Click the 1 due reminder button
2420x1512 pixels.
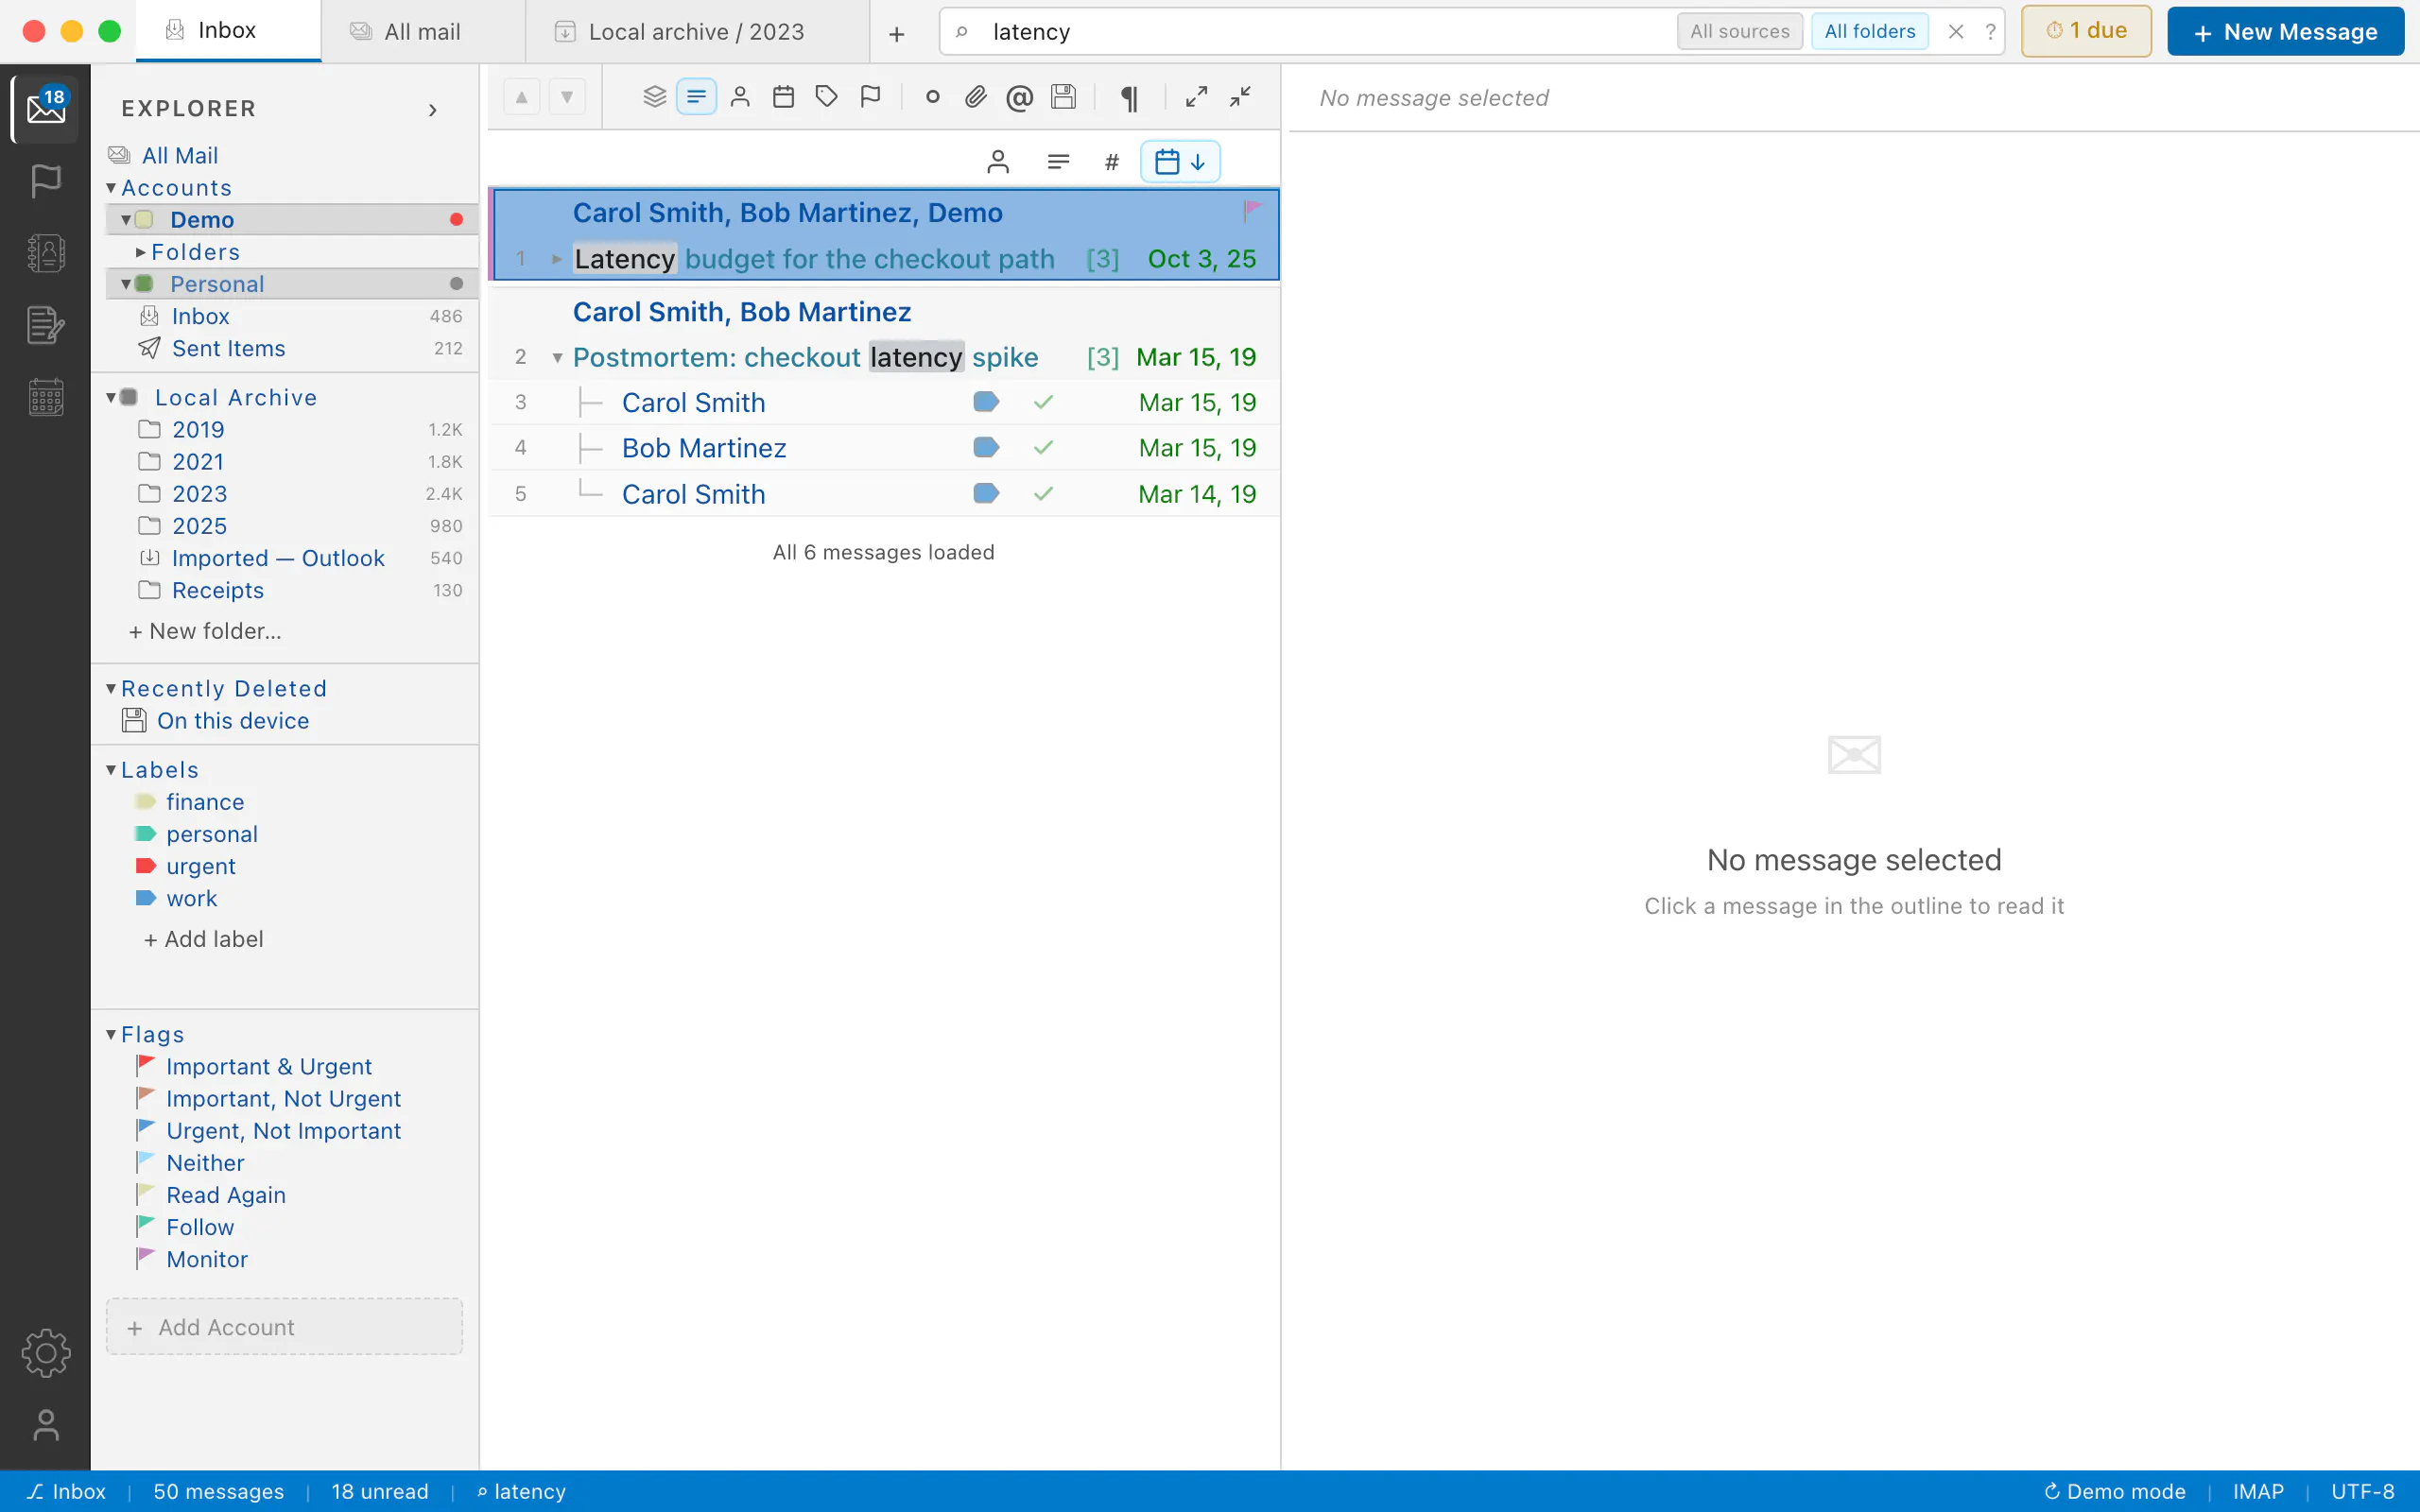pos(2086,31)
